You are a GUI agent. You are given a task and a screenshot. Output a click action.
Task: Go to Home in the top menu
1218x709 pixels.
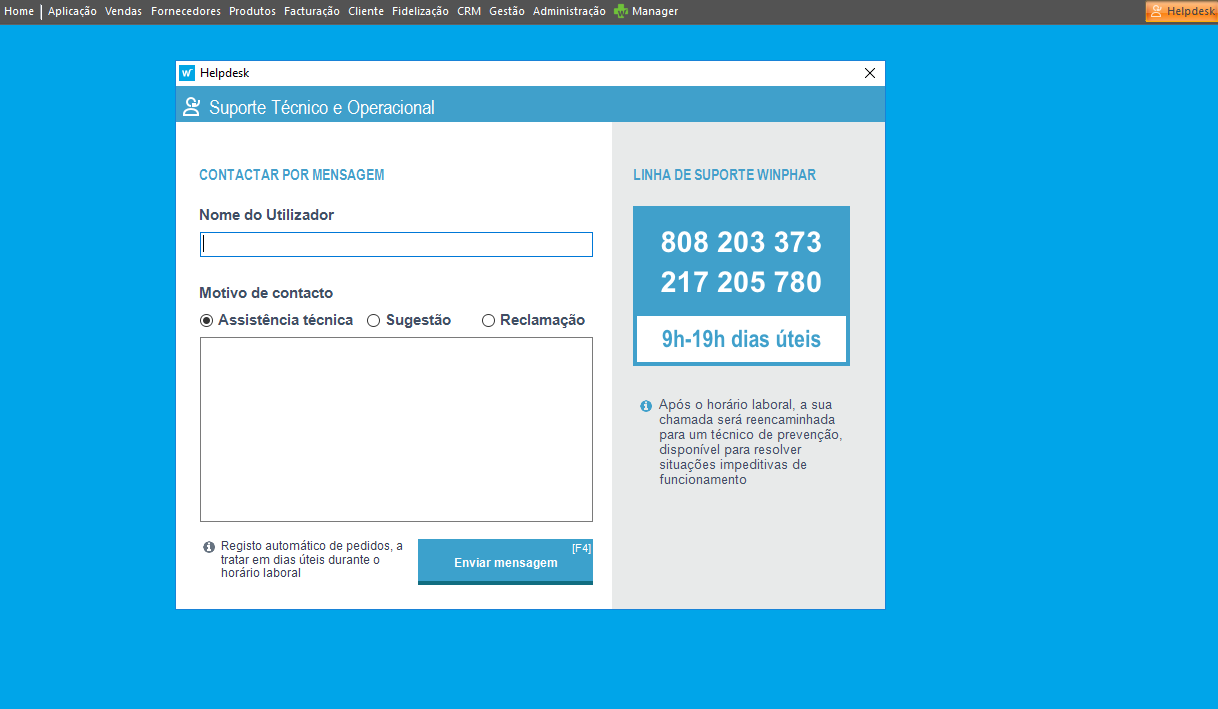pyautogui.click(x=19, y=11)
